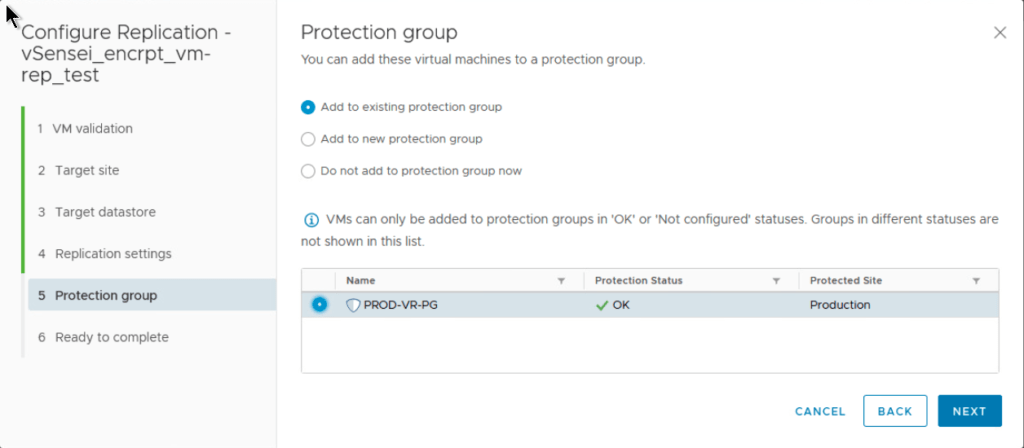Click the BACK button
This screenshot has height=448, width=1024.
click(894, 411)
